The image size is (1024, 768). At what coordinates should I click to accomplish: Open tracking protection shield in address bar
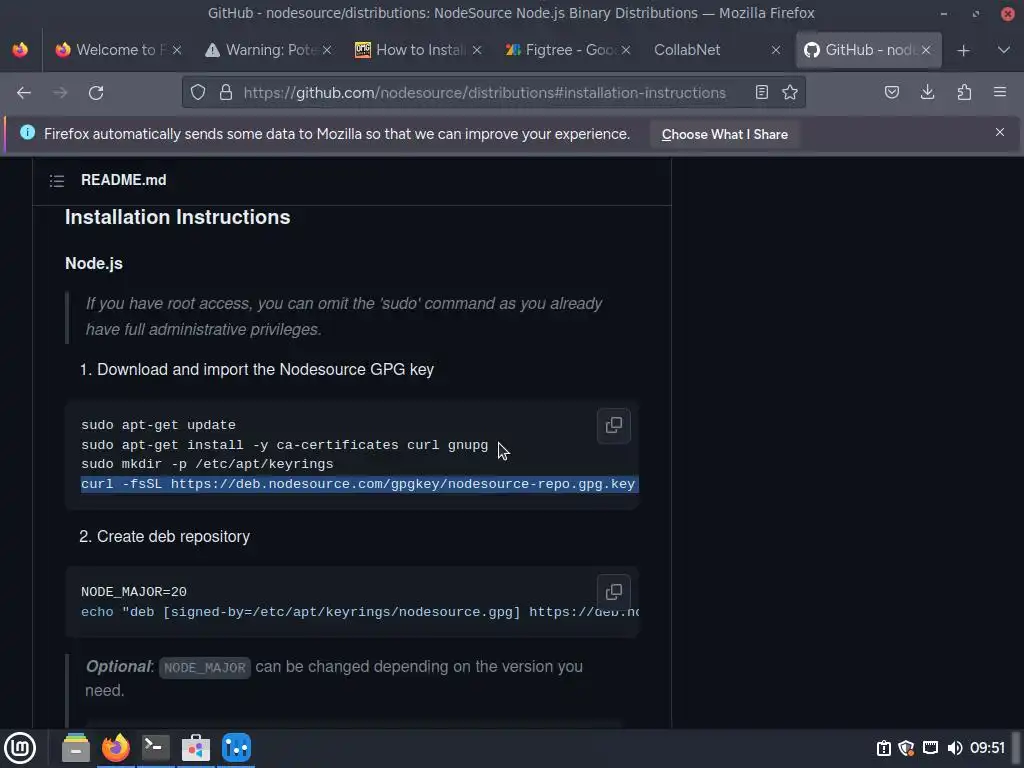click(x=198, y=93)
